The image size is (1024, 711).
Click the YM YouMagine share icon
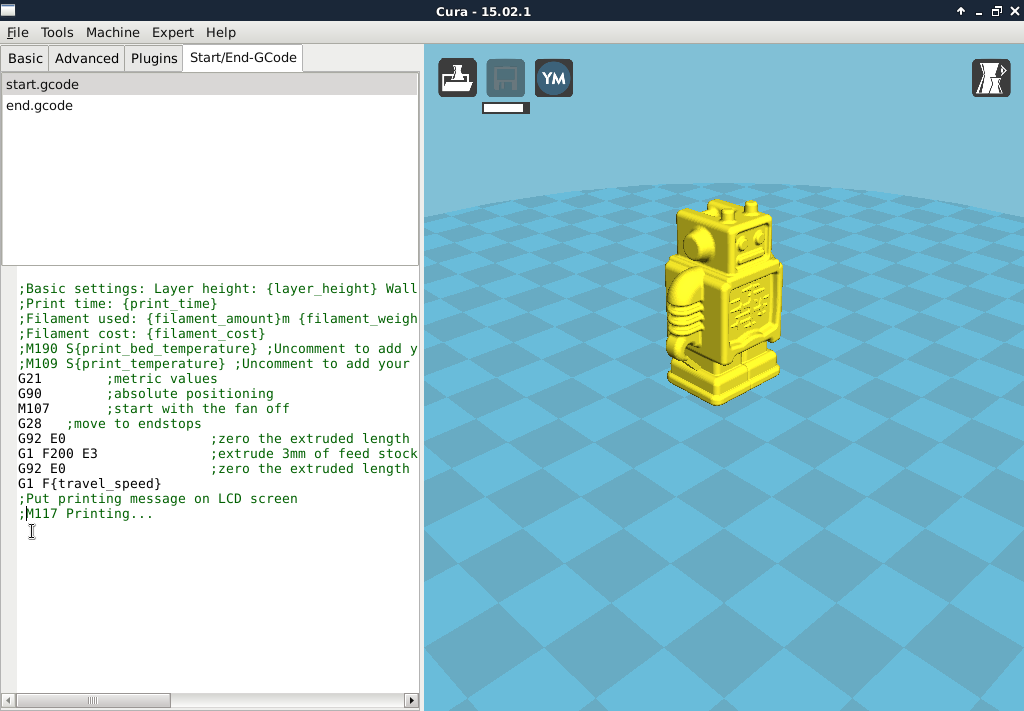coord(554,78)
